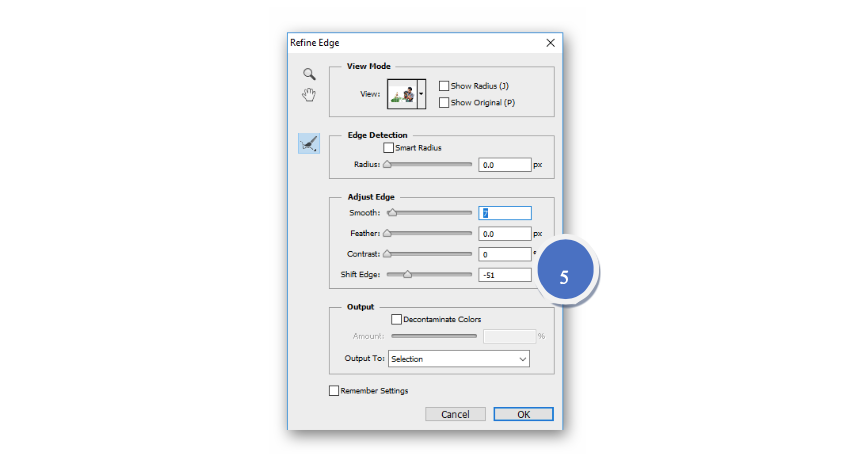Image resolution: width=850 pixels, height=454 pixels.
Task: Expand the Output To dropdown
Action: coord(458,358)
